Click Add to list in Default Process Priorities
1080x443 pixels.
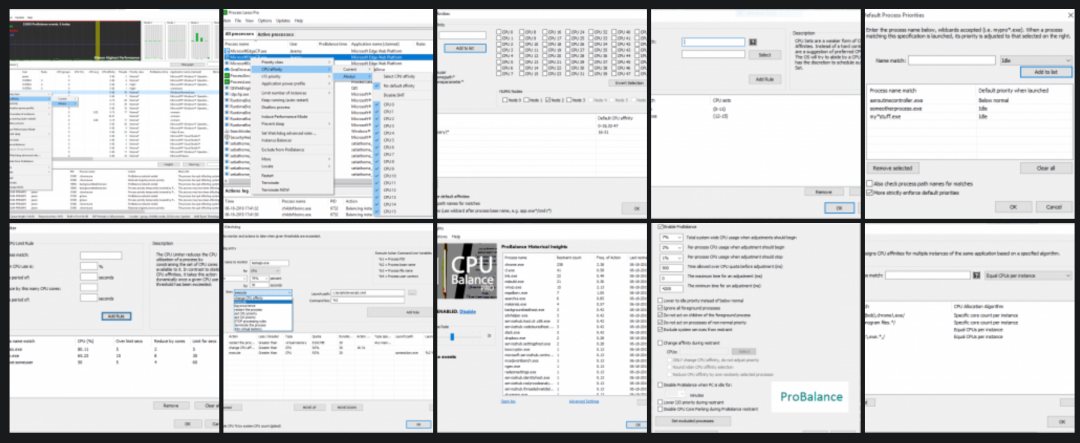pos(1045,72)
